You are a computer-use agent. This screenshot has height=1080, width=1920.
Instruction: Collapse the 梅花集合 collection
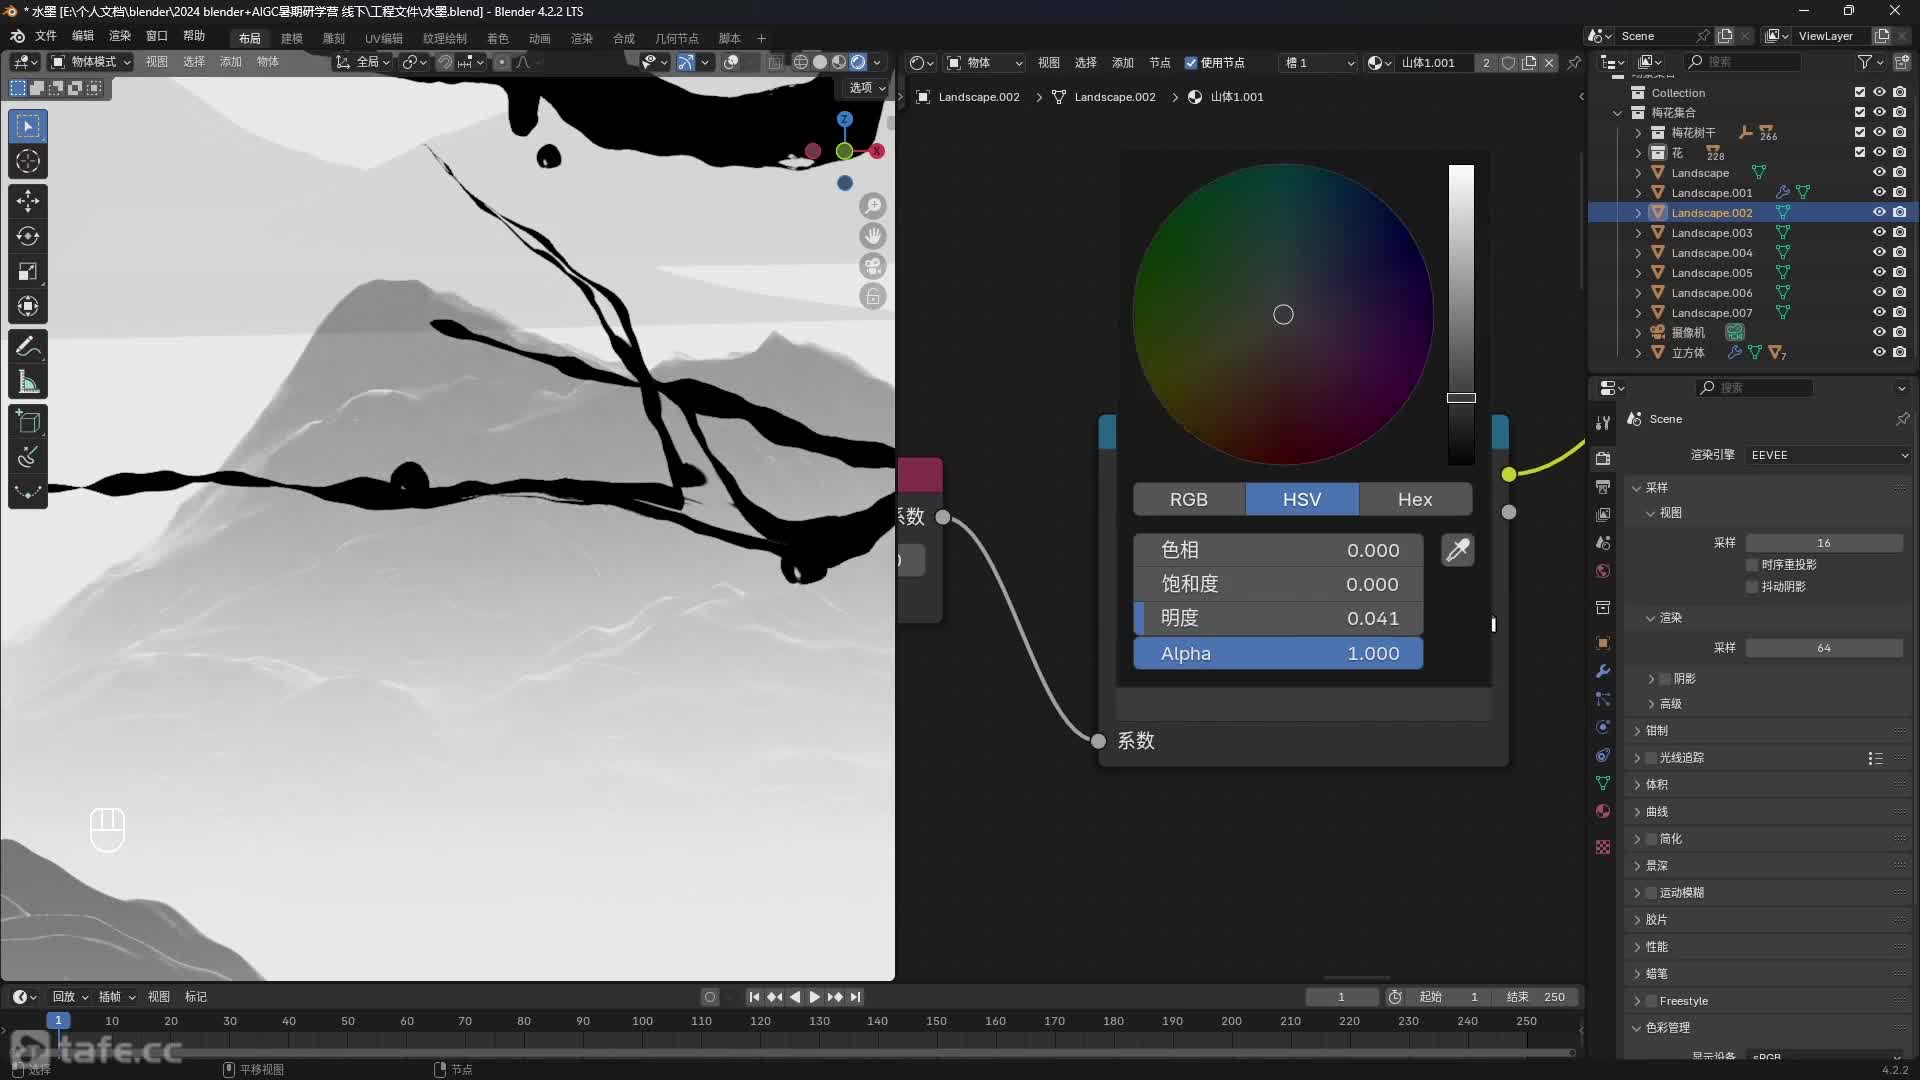[x=1618, y=113]
